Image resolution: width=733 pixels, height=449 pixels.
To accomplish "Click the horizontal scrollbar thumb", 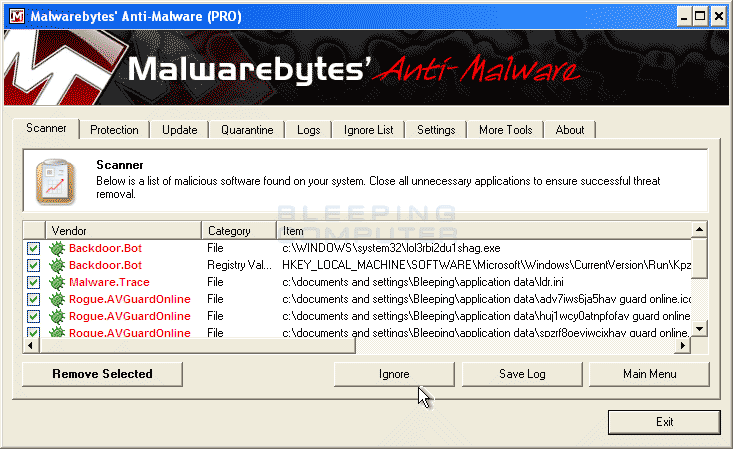I will click(197, 346).
